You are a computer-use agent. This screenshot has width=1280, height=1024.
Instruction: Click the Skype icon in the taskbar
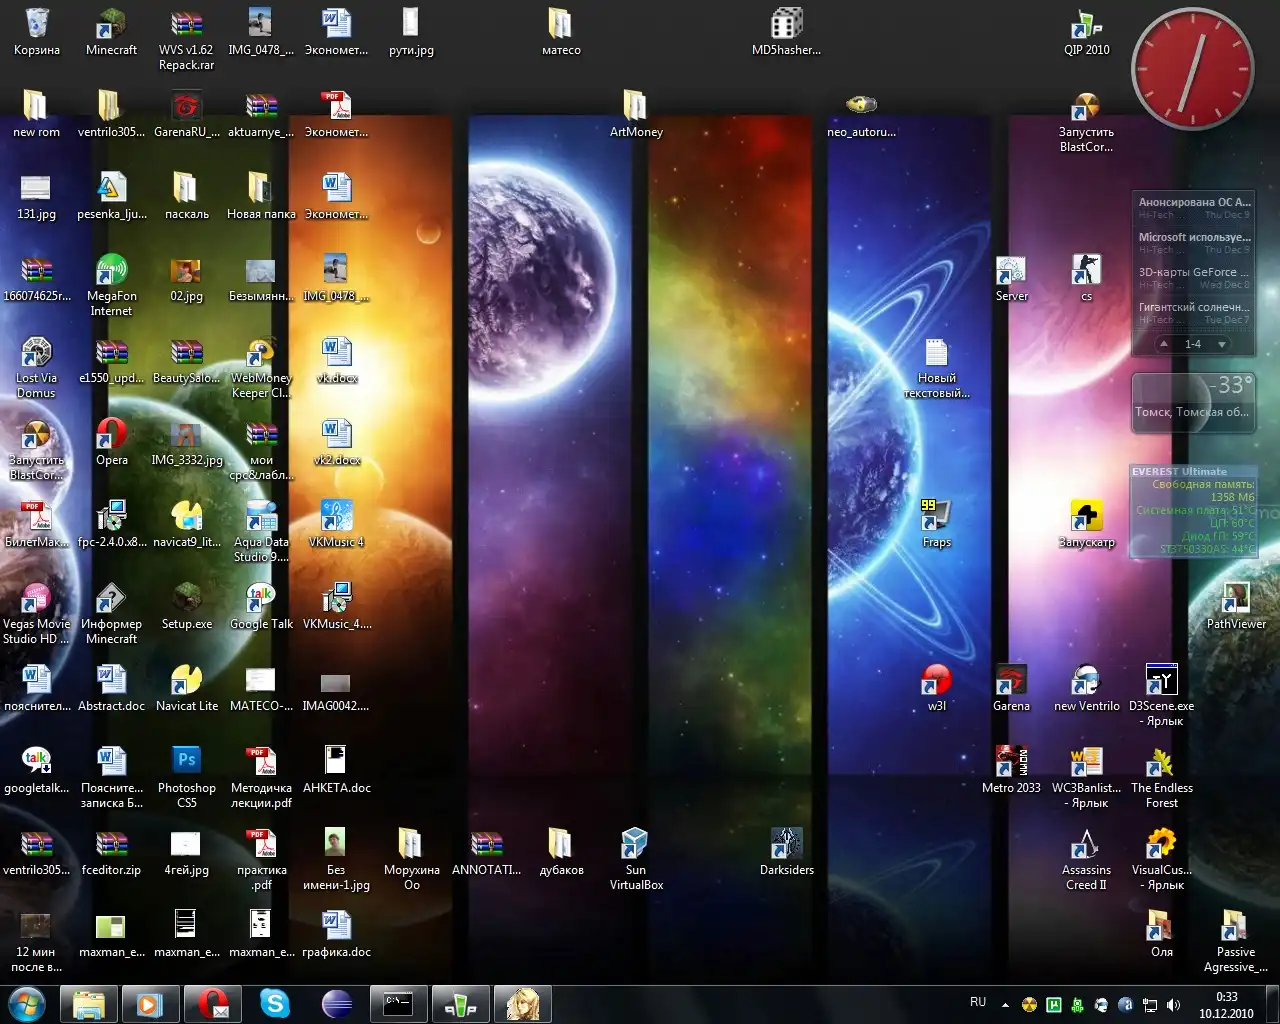click(274, 1003)
